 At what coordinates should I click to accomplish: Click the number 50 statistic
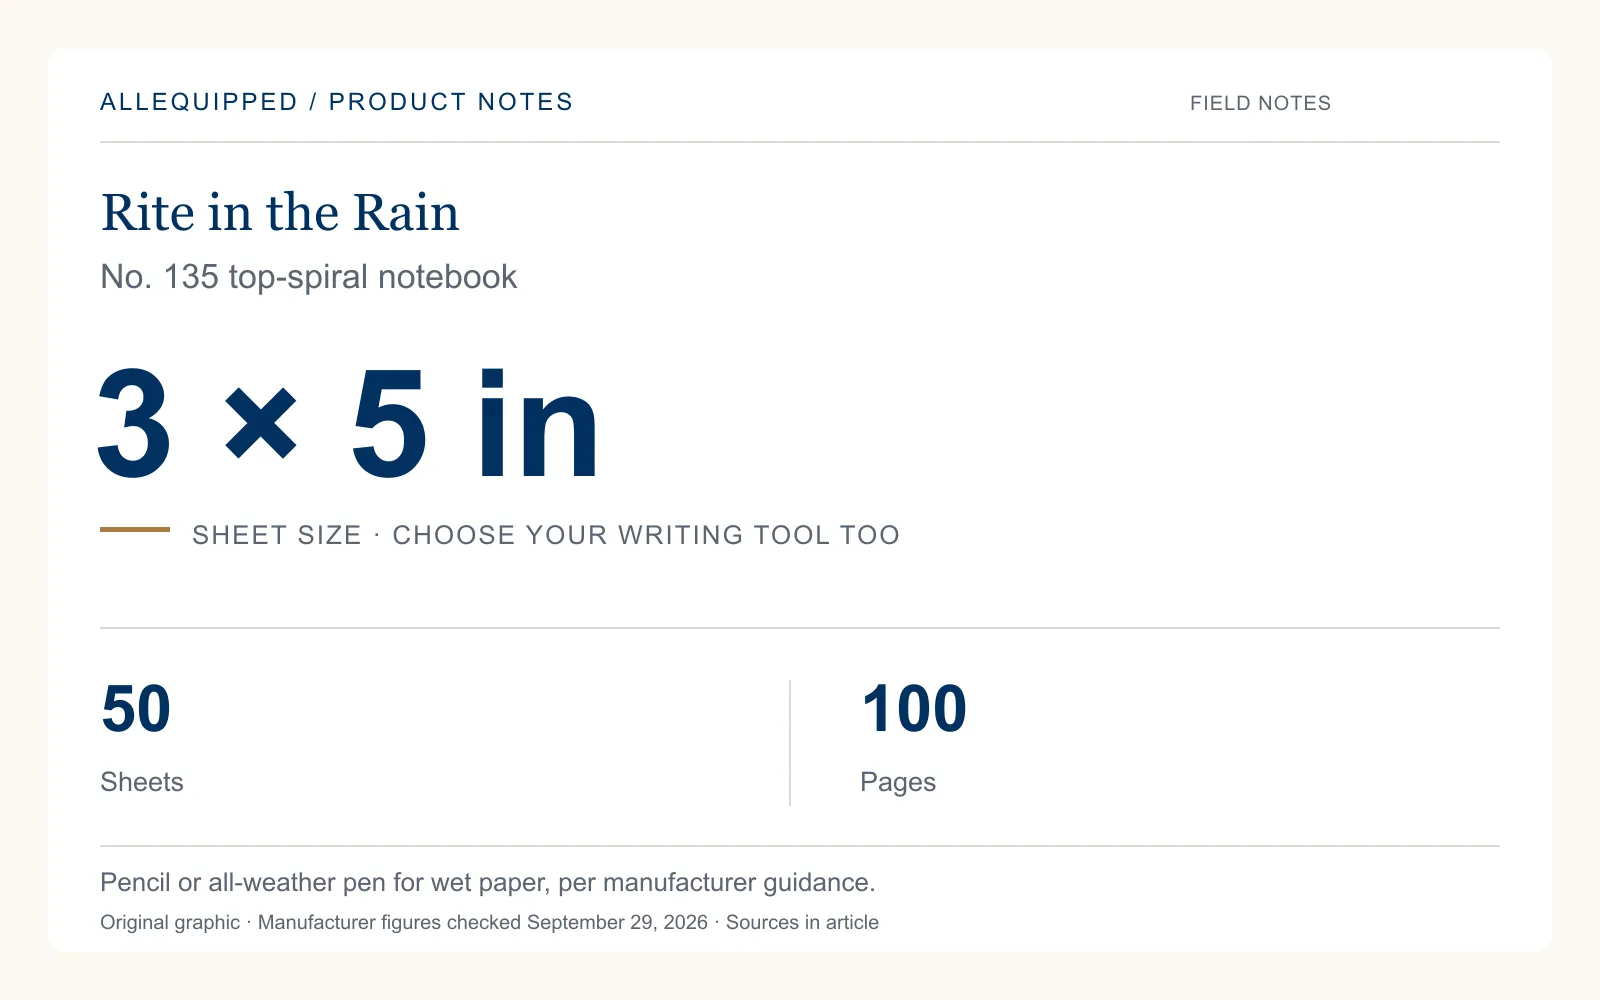tap(136, 709)
